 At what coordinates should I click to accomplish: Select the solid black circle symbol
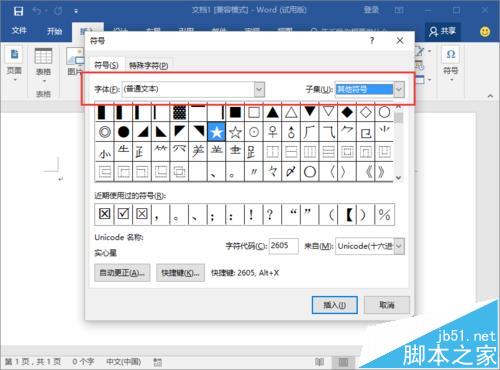pos(123,132)
